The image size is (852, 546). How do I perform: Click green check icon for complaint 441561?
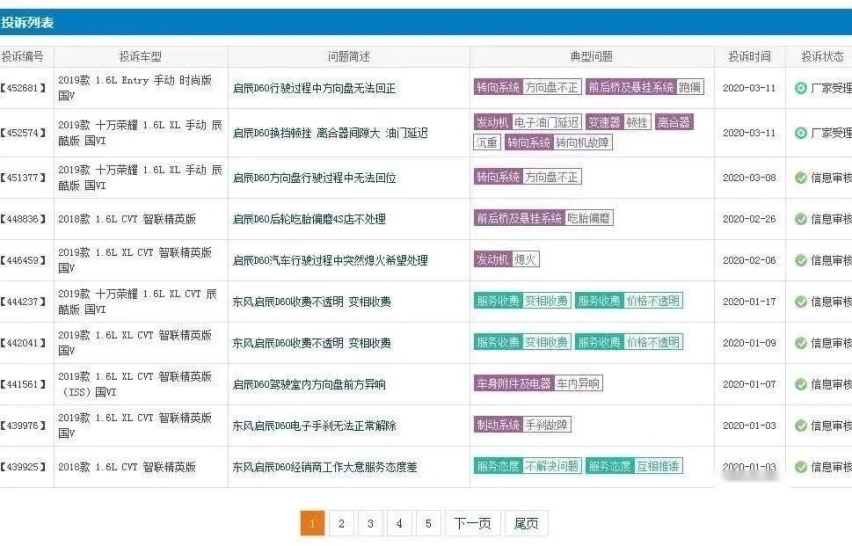click(x=800, y=384)
